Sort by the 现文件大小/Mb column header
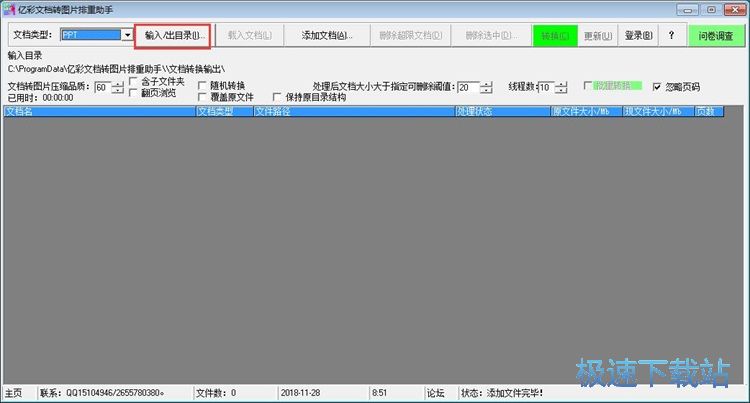This screenshot has height=403, width=750. 658,111
